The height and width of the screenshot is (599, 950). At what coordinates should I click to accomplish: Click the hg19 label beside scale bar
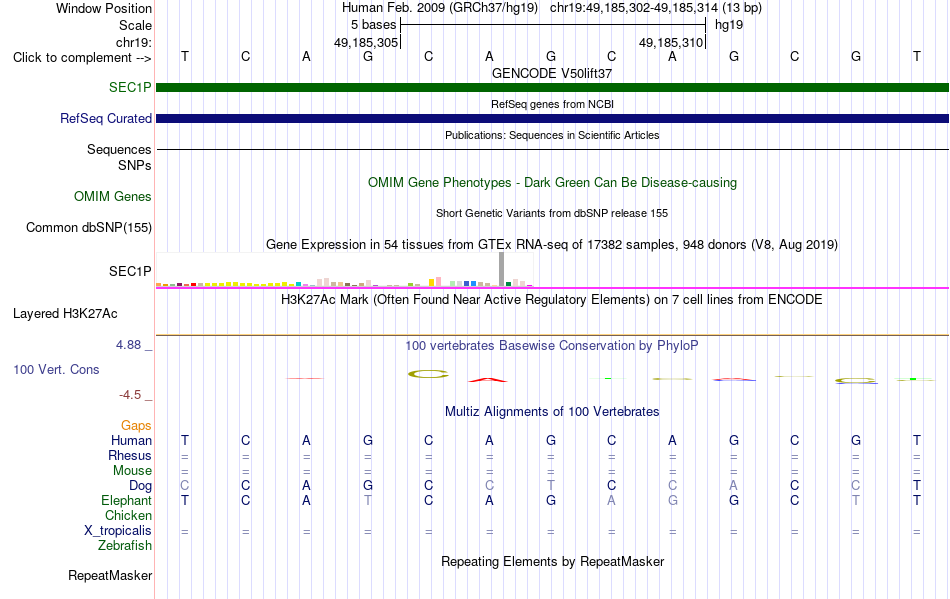click(729, 25)
